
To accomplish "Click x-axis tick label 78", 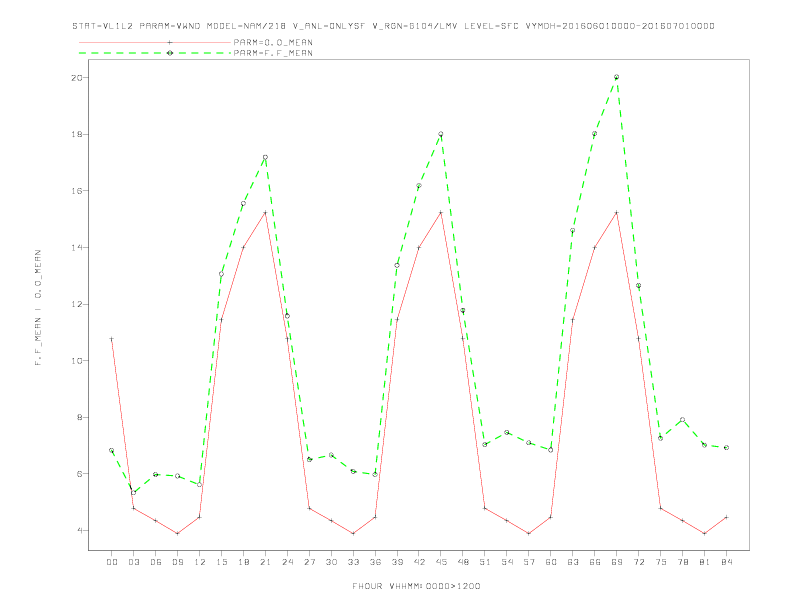I will click(x=683, y=562).
